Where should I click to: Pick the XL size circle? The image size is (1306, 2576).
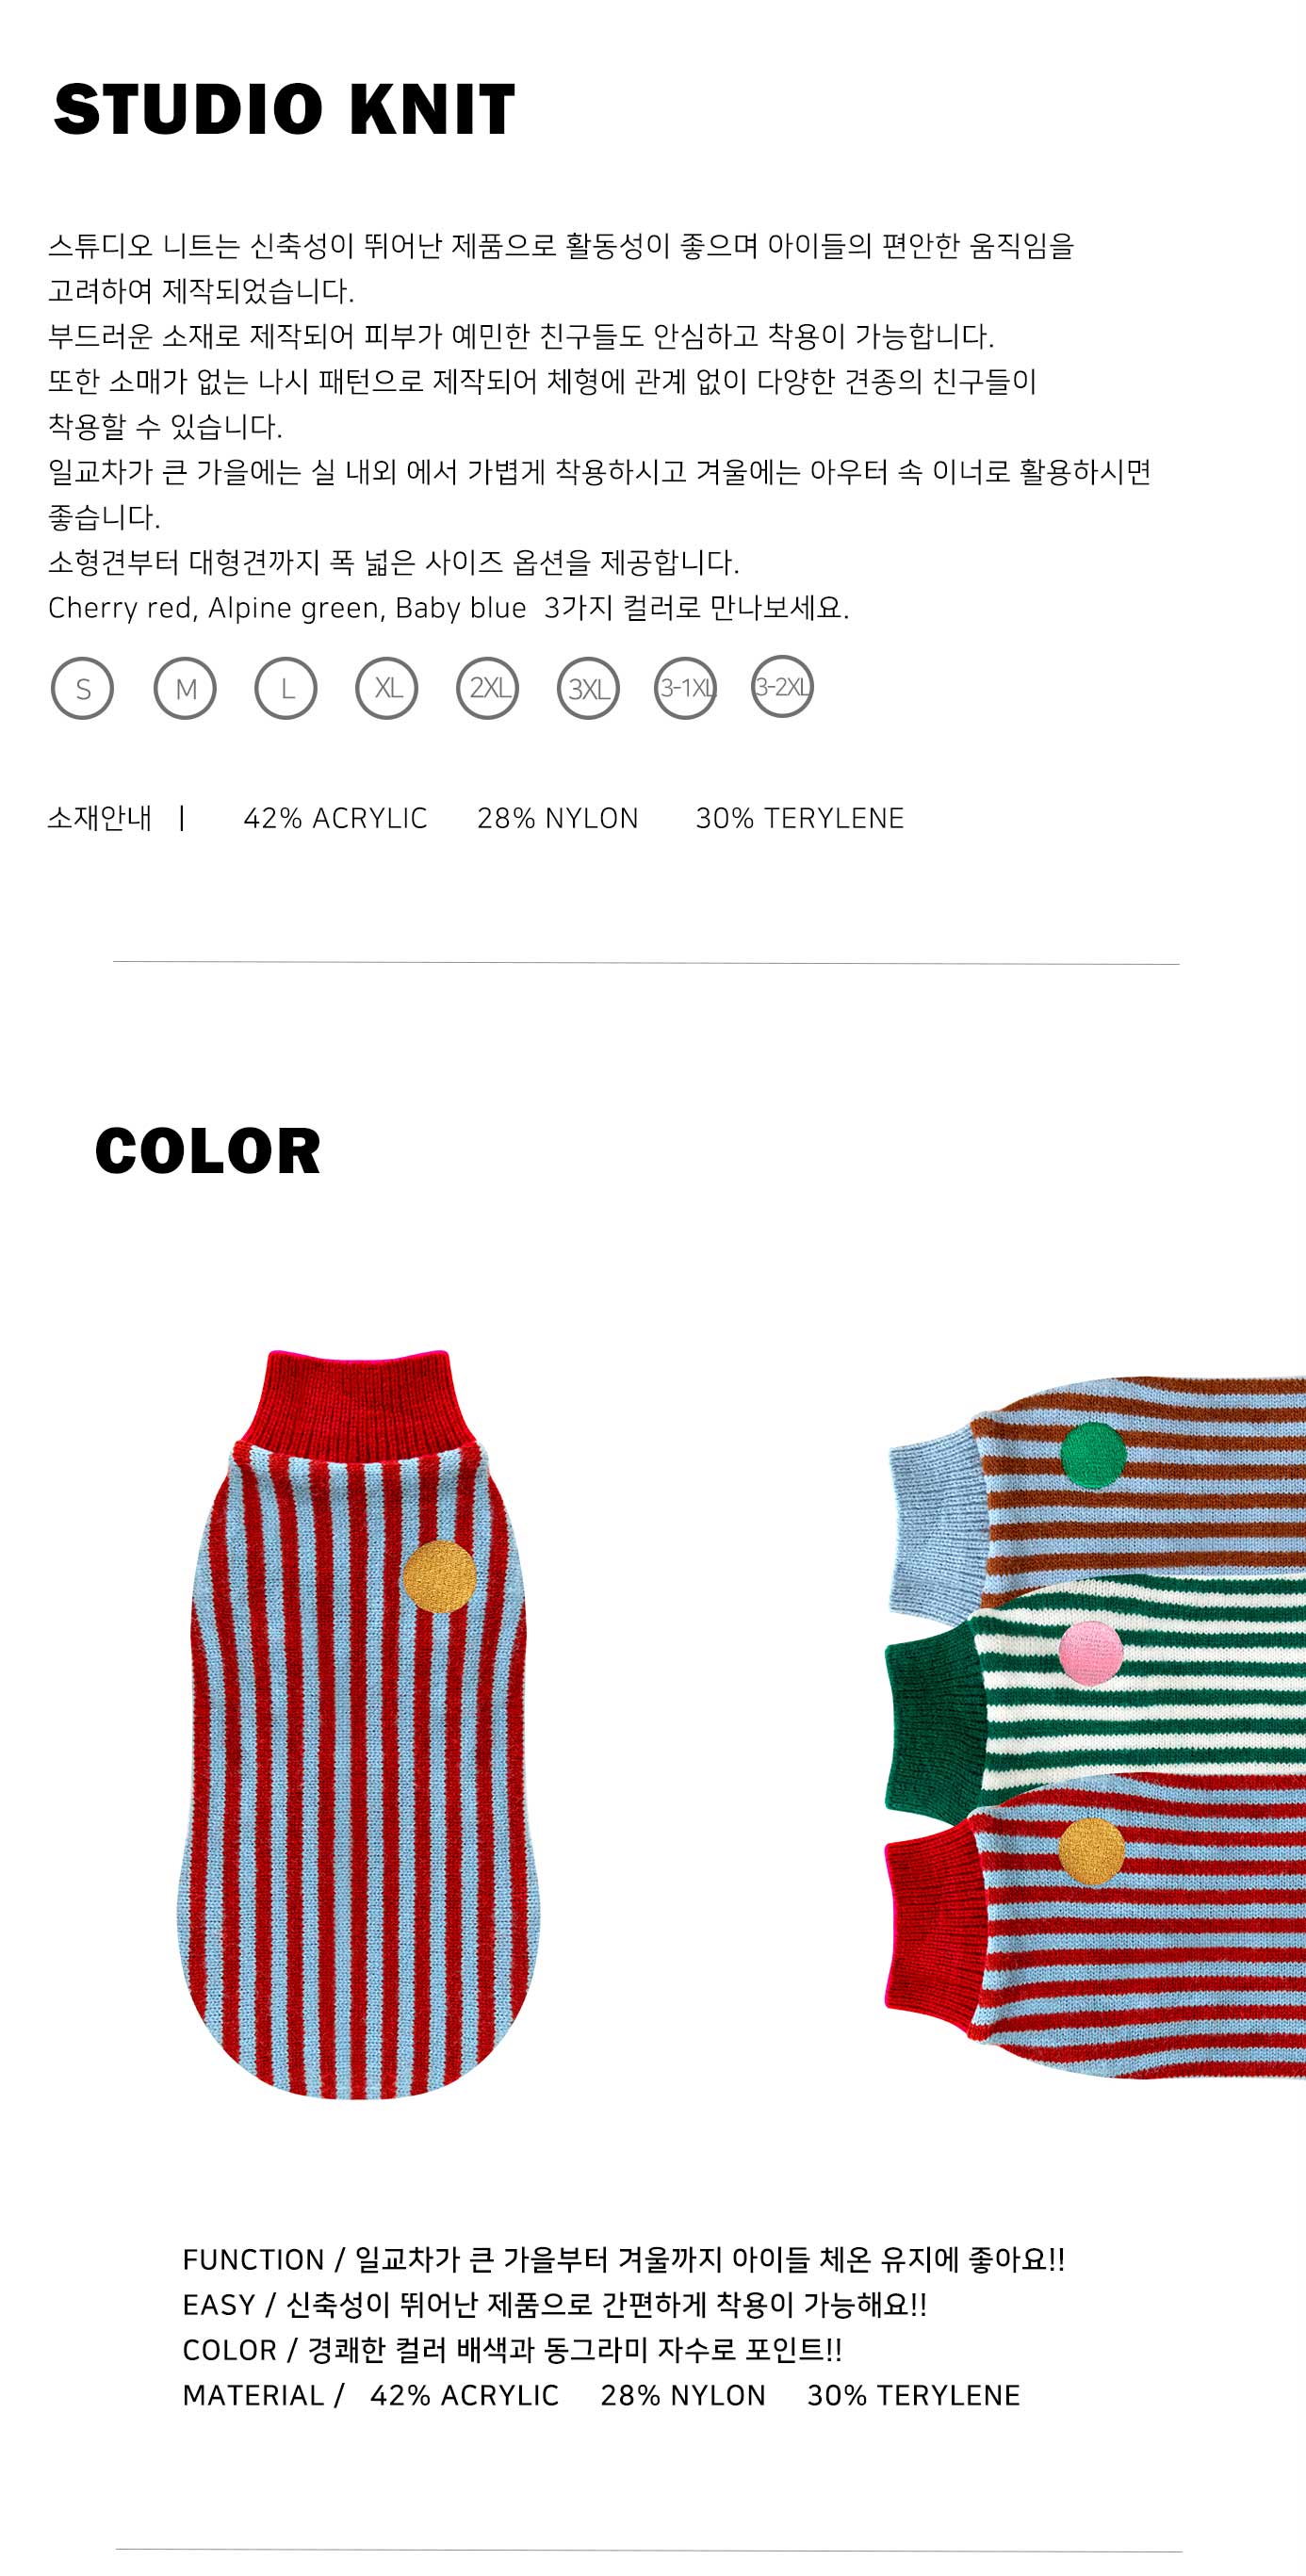(x=387, y=688)
